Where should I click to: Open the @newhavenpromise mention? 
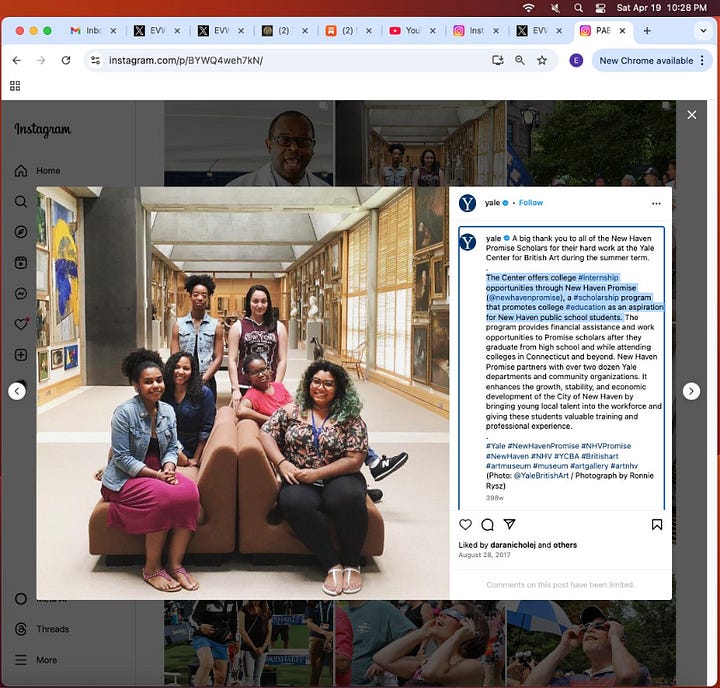[x=525, y=297]
